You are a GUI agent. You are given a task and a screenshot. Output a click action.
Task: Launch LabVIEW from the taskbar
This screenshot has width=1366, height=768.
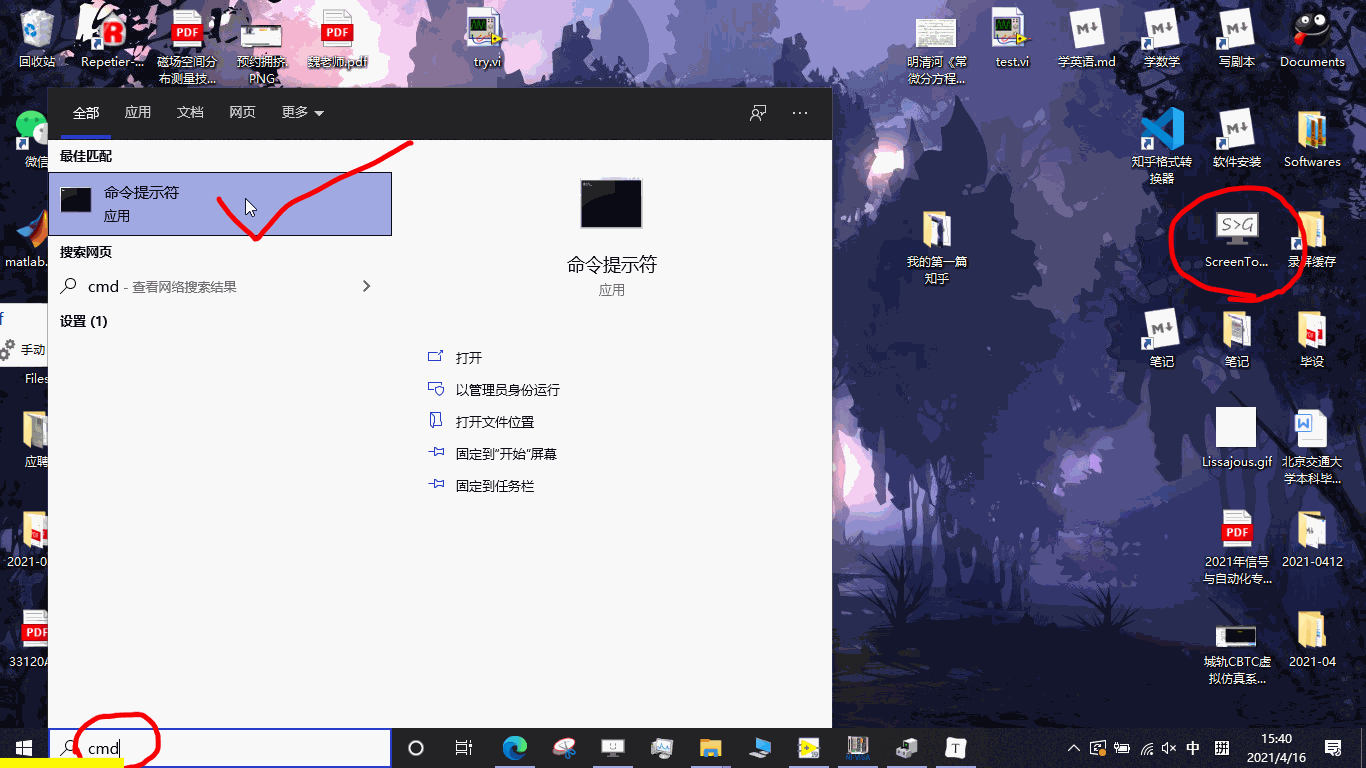808,747
